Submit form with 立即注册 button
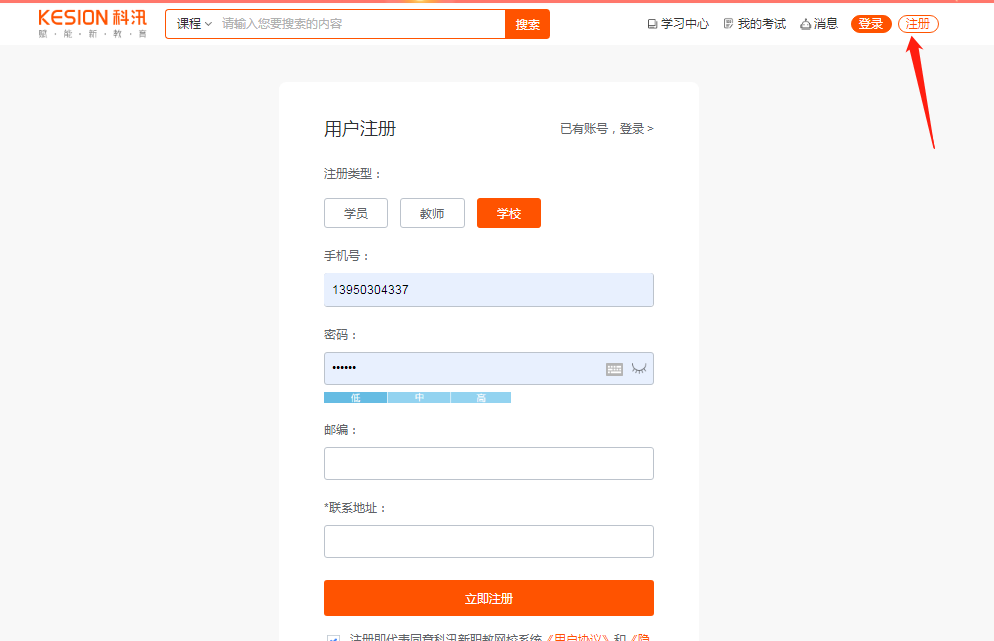Screen dimensions: 994x641 coord(488,598)
